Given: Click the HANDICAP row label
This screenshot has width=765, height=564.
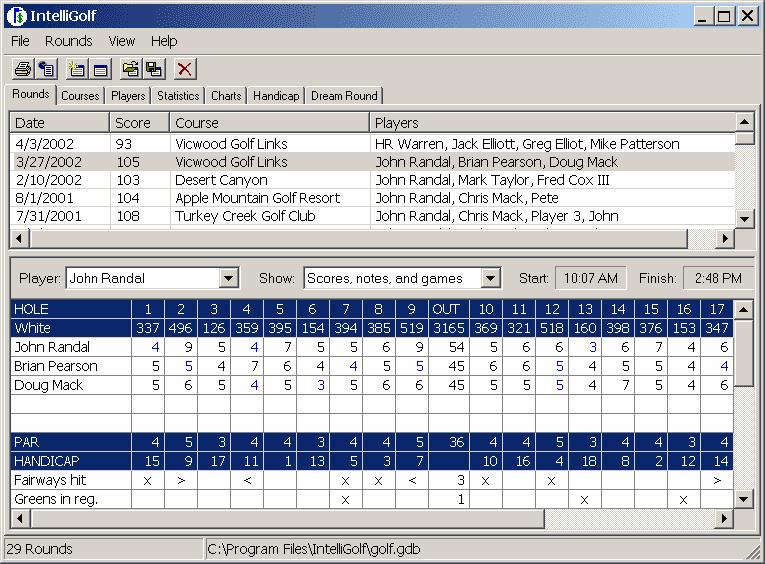Looking at the screenshot, I should point(46,461).
